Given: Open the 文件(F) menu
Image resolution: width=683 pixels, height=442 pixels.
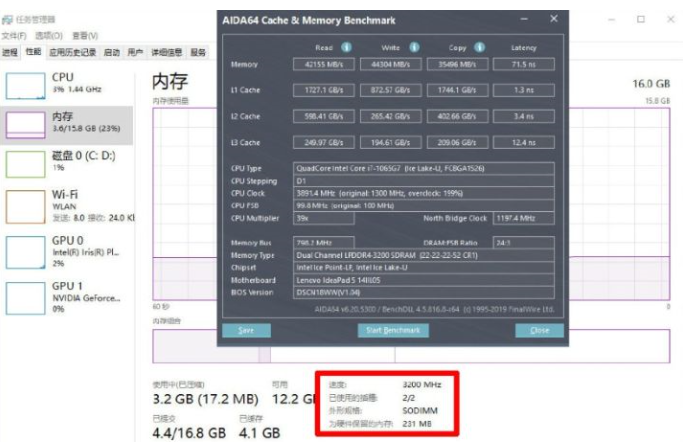Looking at the screenshot, I should pyautogui.click(x=13, y=35).
